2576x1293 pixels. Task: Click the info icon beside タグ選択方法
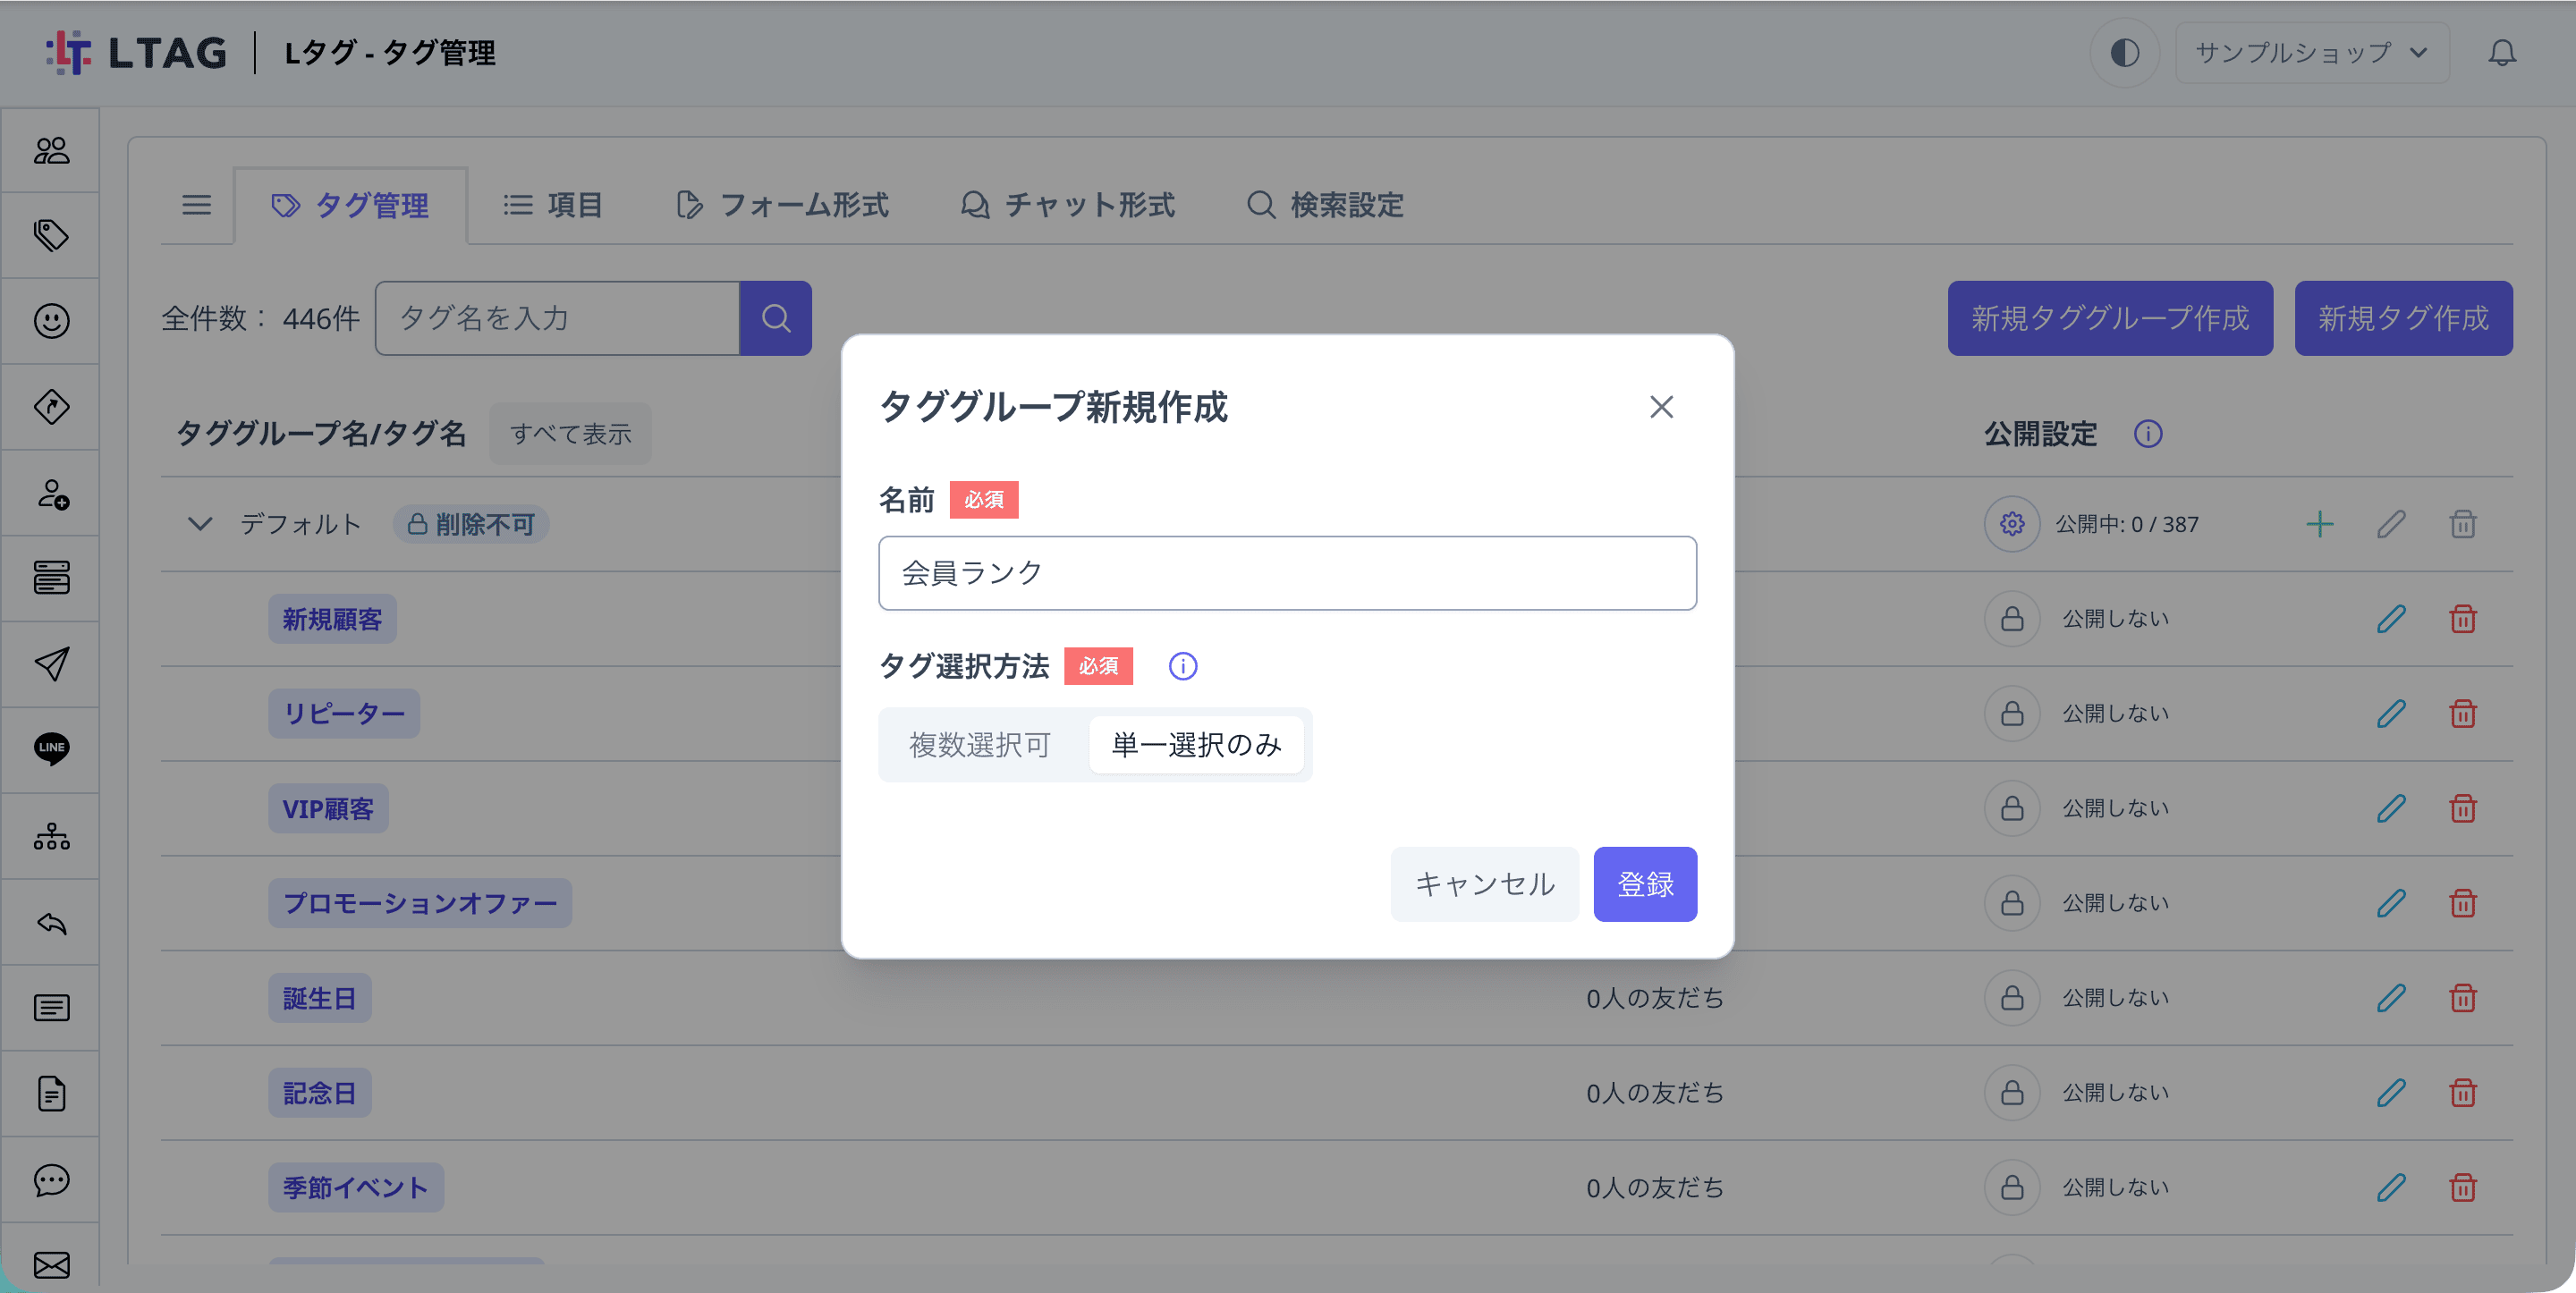[x=1182, y=666]
